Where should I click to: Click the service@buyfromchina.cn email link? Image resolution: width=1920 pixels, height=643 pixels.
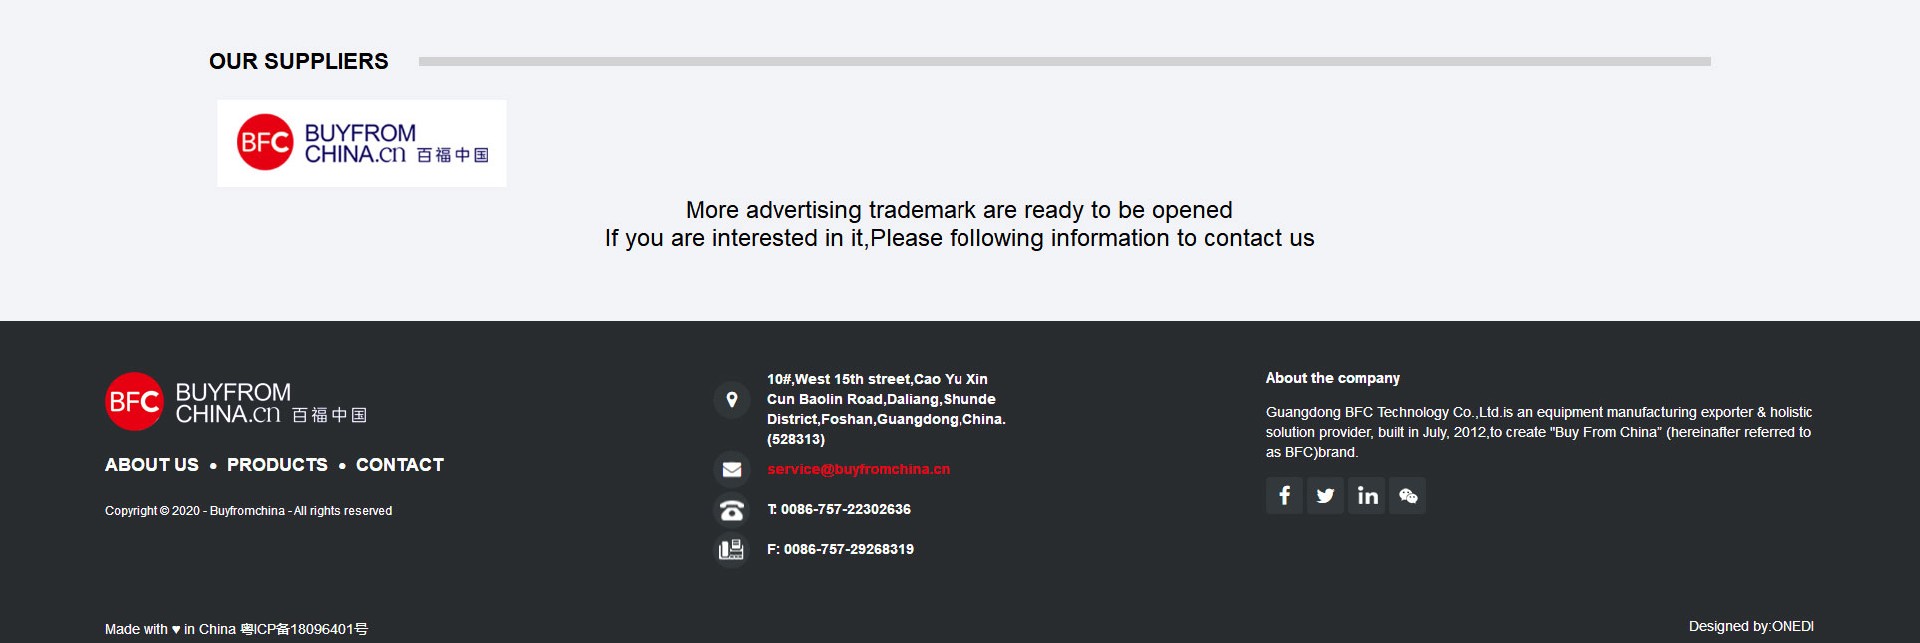tap(858, 469)
